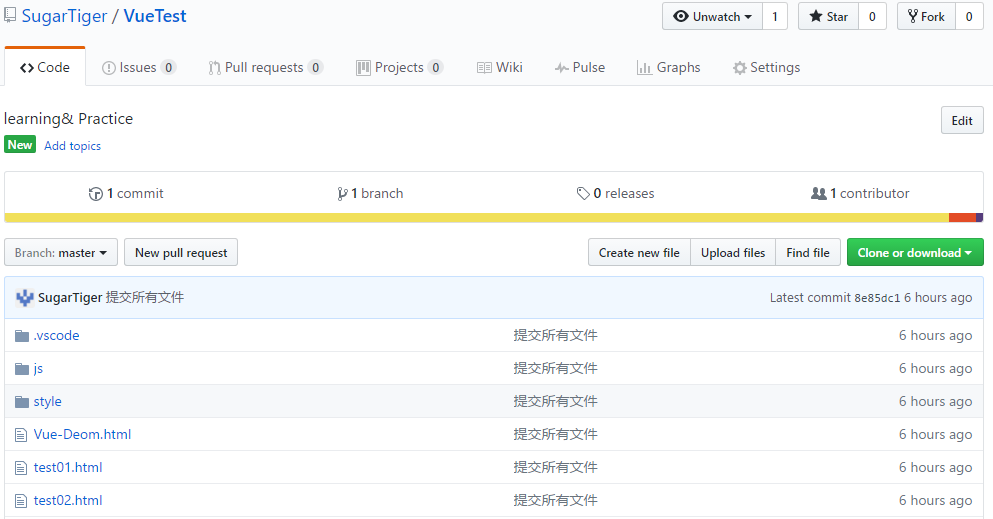Screen dimensions: 993x519
Task: Open the Branch: master dropdown
Action: click(x=61, y=253)
